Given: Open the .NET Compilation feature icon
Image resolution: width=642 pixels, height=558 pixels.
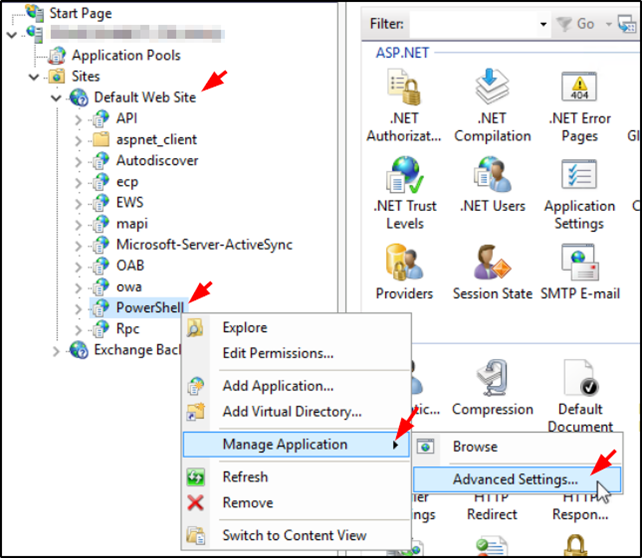Looking at the screenshot, I should tap(492, 92).
